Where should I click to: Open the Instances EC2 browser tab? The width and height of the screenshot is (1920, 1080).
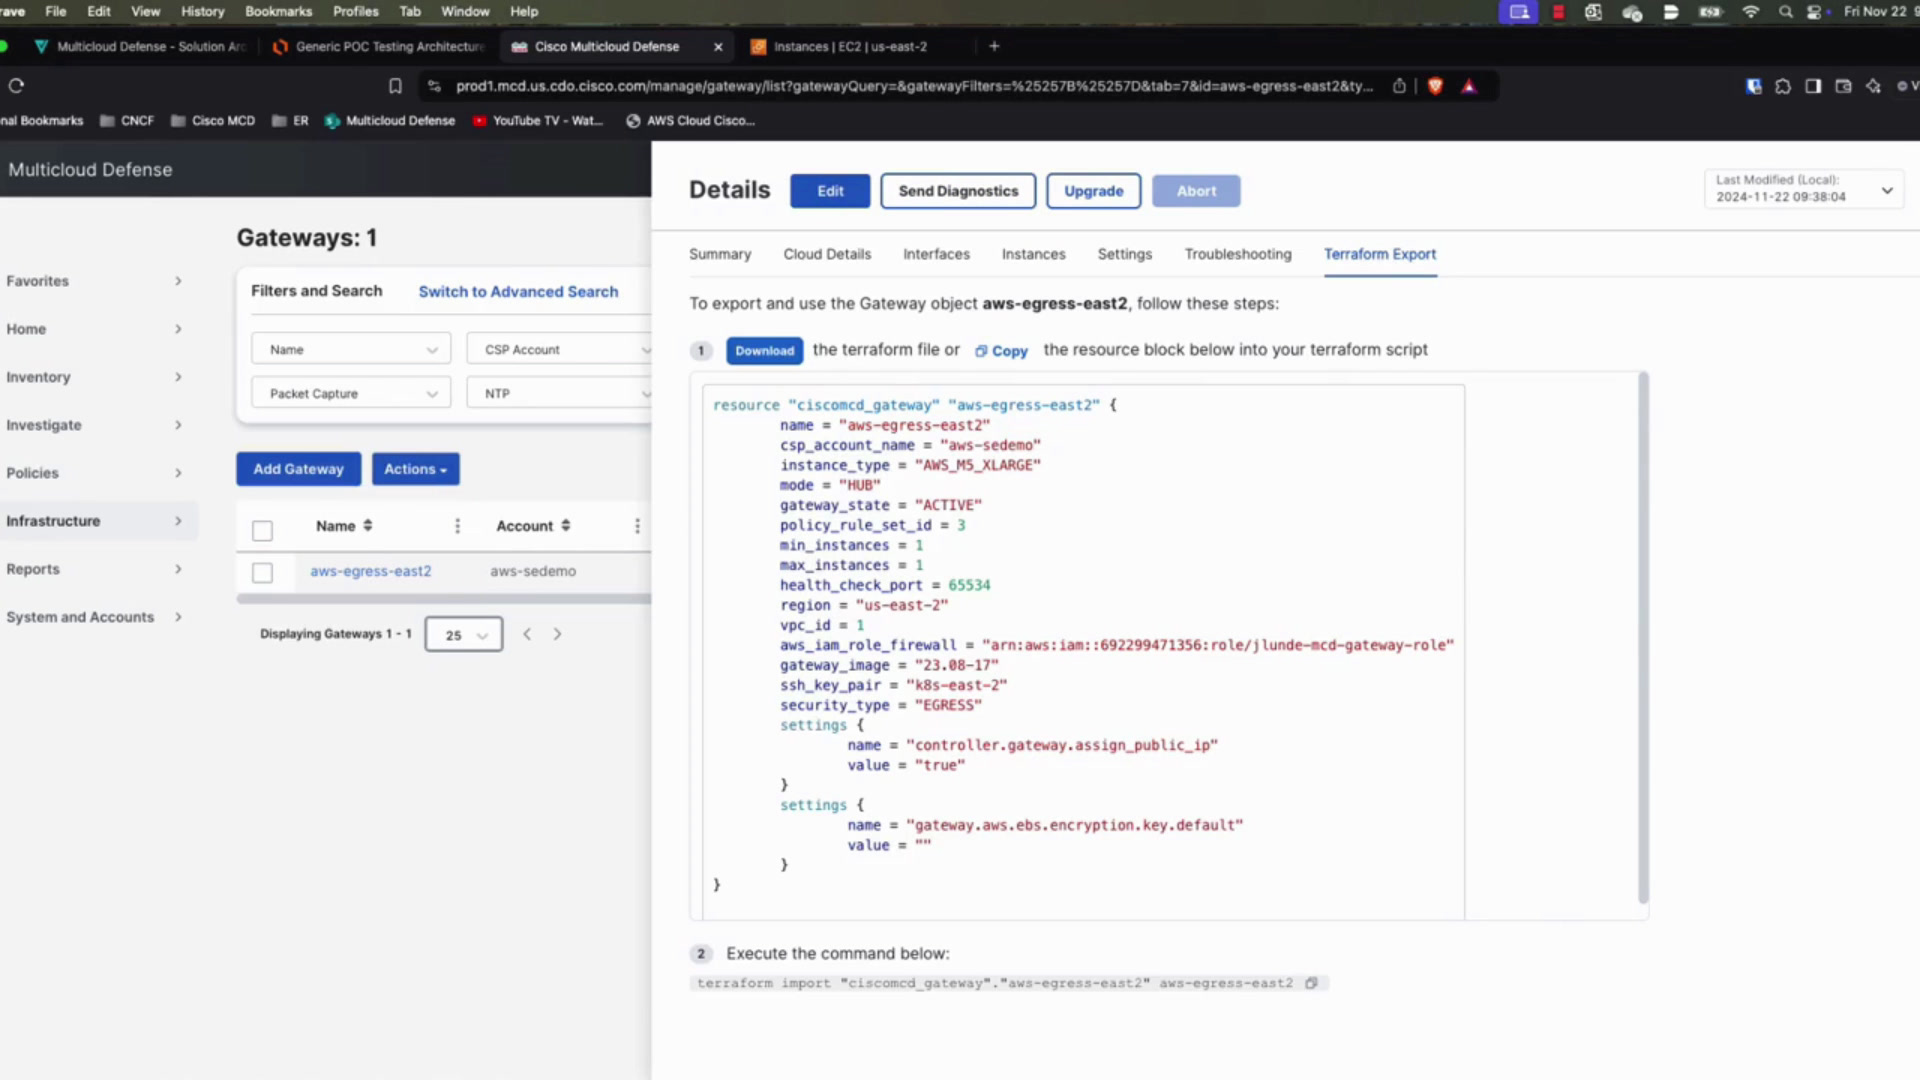coord(850,46)
